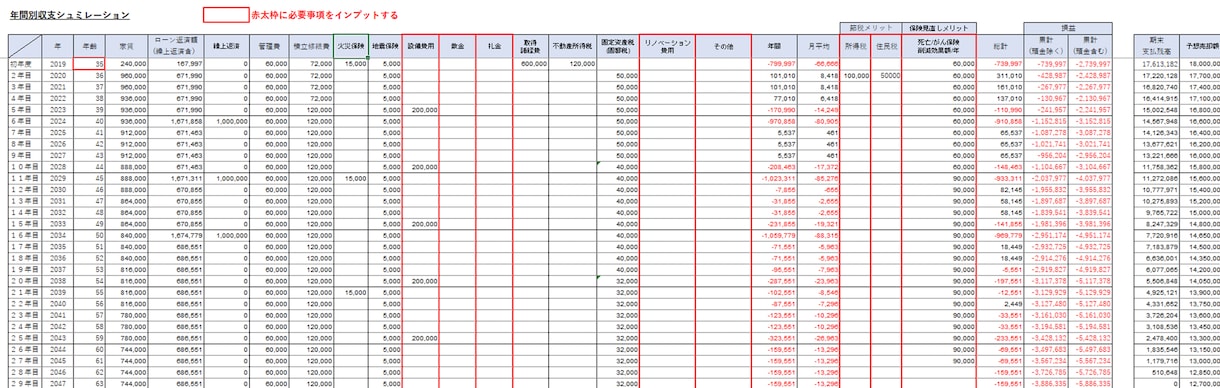Click the 設備費用 column header

[x=421, y=46]
